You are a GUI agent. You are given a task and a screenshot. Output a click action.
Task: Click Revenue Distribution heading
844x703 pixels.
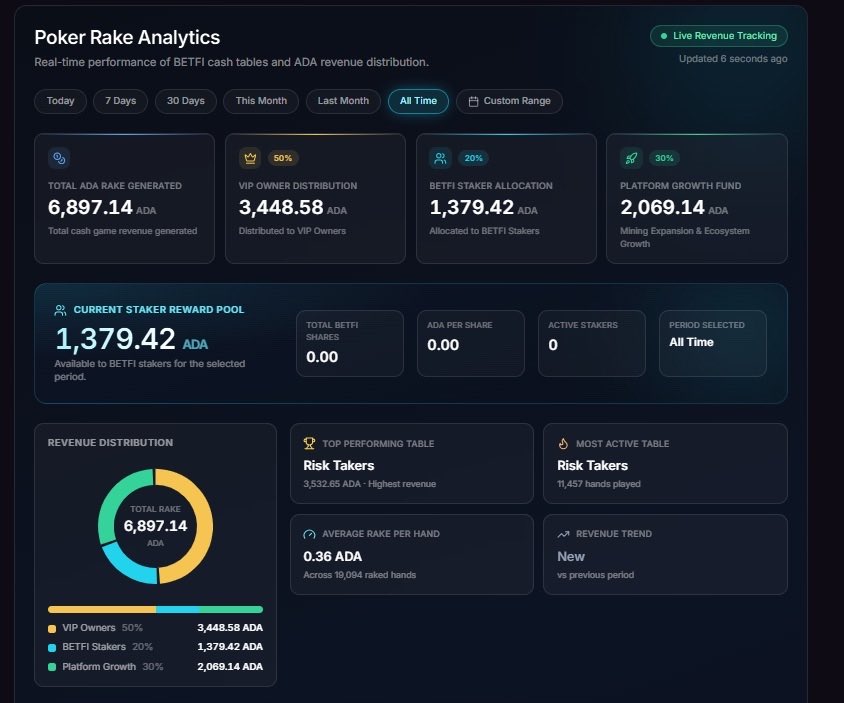(110, 442)
